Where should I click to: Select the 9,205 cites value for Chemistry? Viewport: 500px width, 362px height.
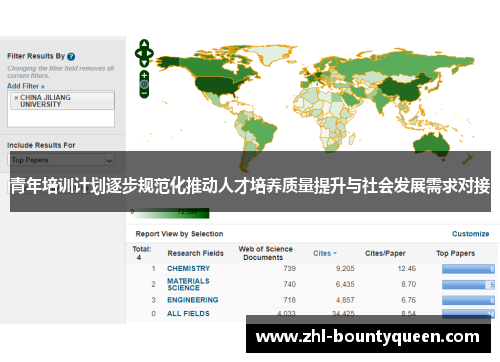pos(345,268)
